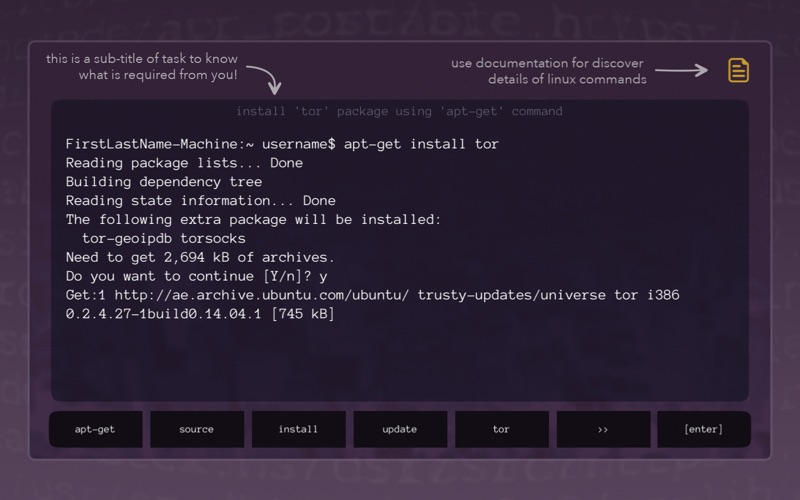Click '0.2.4.27-1build0.14.04.1 [745 kB]' line
This screenshot has width=800, height=500.
200,314
